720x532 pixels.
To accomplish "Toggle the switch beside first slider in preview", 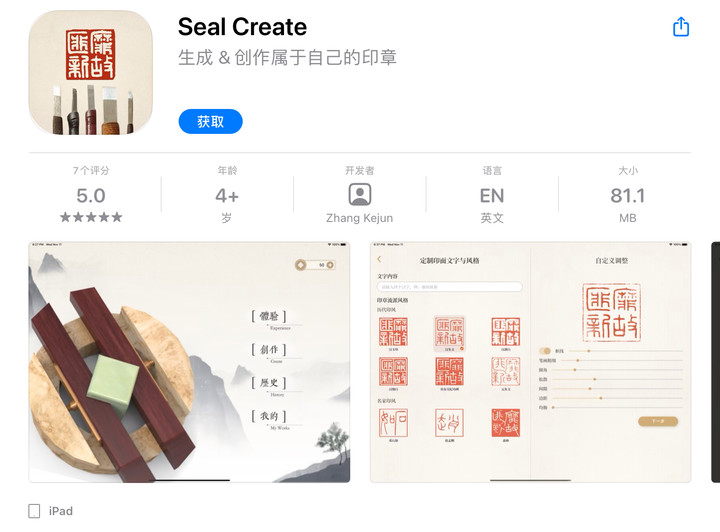I will (545, 351).
